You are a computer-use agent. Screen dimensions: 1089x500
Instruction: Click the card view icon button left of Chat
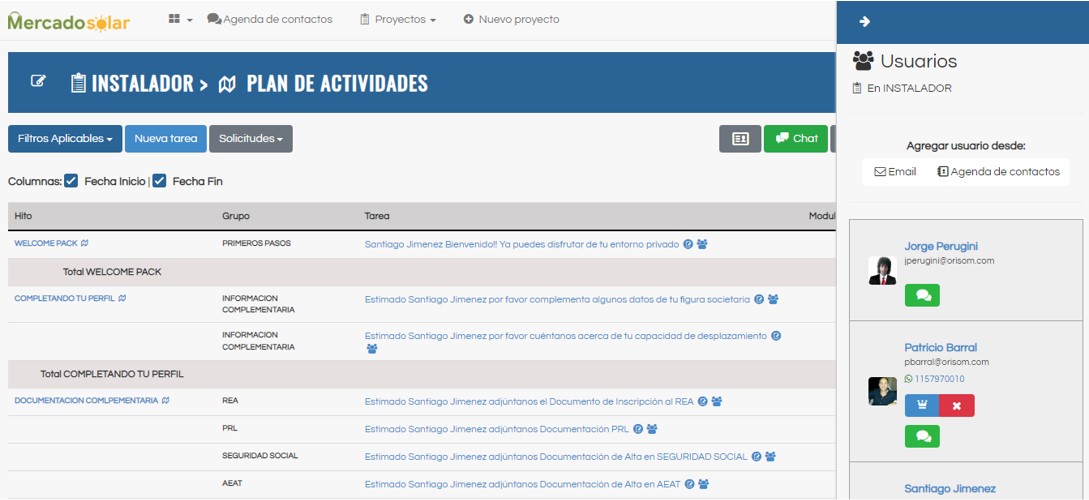click(x=740, y=139)
